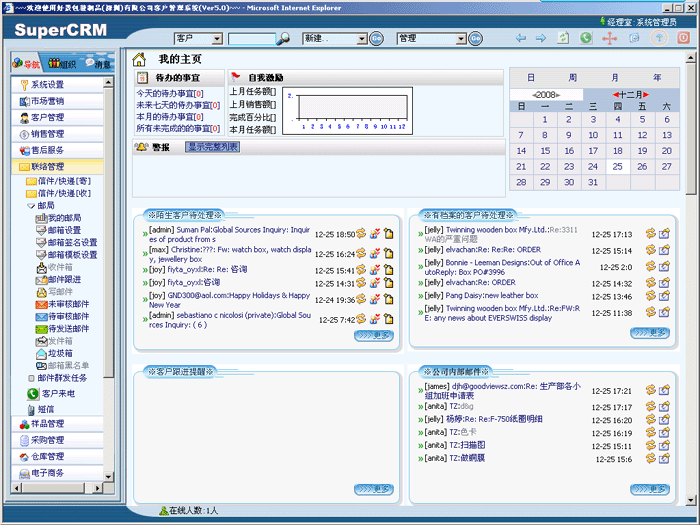Screen dimensions: 700x525
Task: Switch calendar to 年 view
Action: (x=657, y=78)
